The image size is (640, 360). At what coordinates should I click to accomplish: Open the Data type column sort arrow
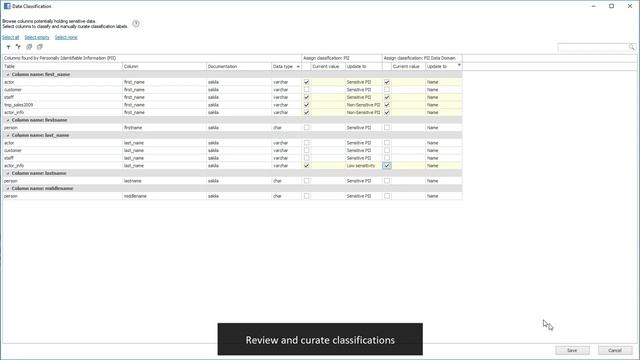[x=298, y=67]
